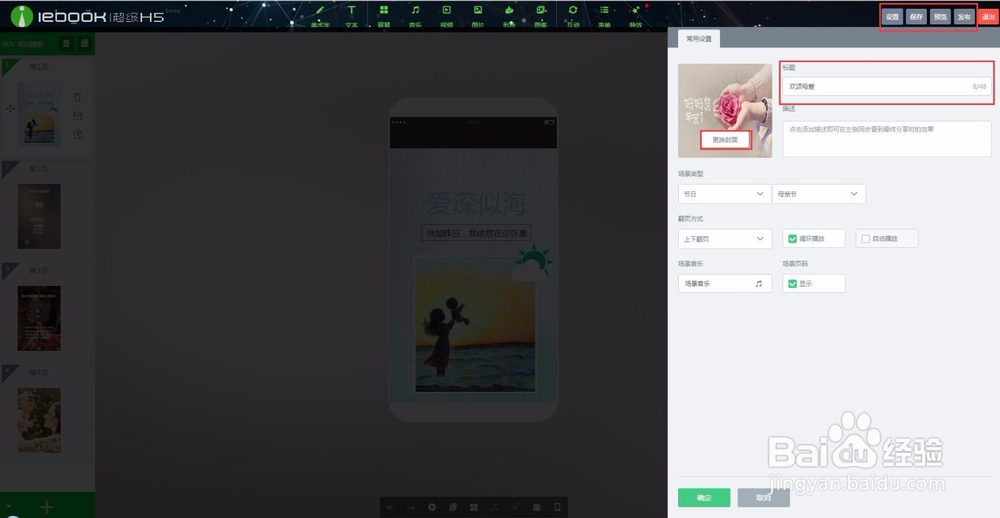
Task: Click page 1 duplicate icon
Action: [78, 135]
